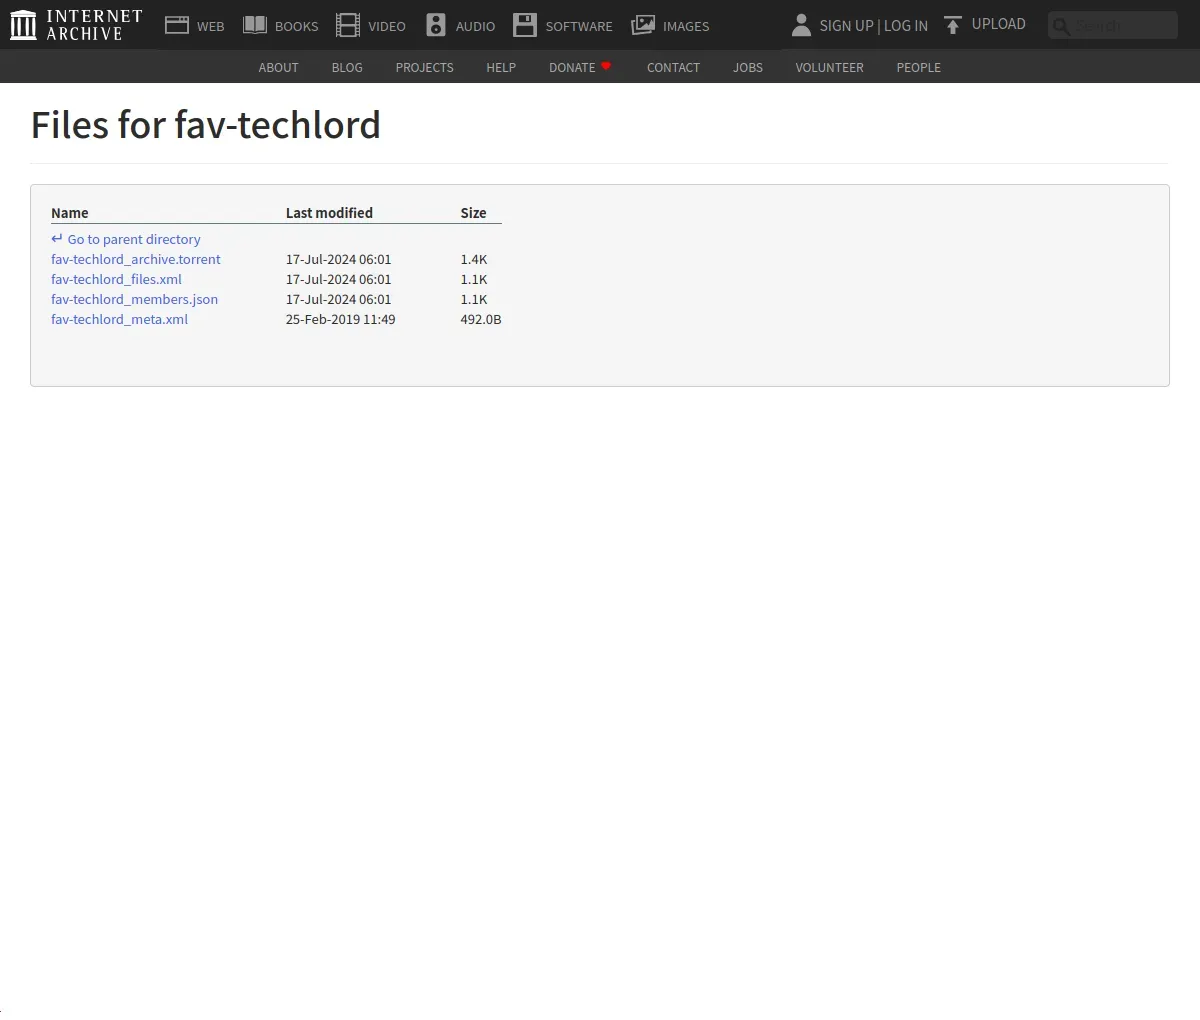
Task: Click the members.json row modified date
Action: coord(339,300)
